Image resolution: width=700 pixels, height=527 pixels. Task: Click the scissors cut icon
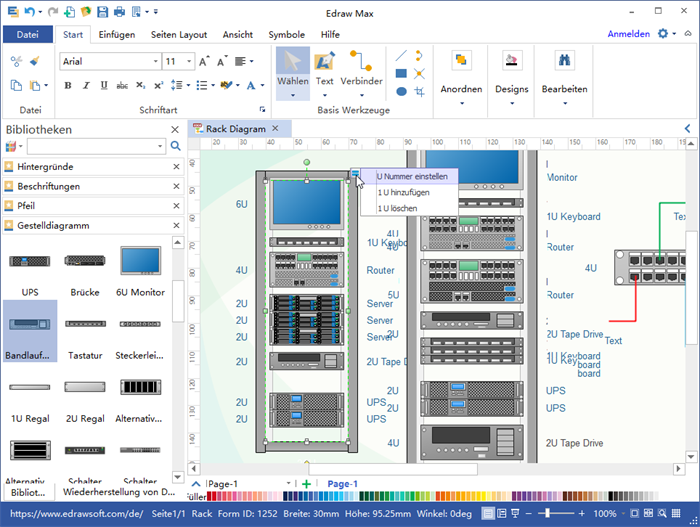(x=16, y=61)
